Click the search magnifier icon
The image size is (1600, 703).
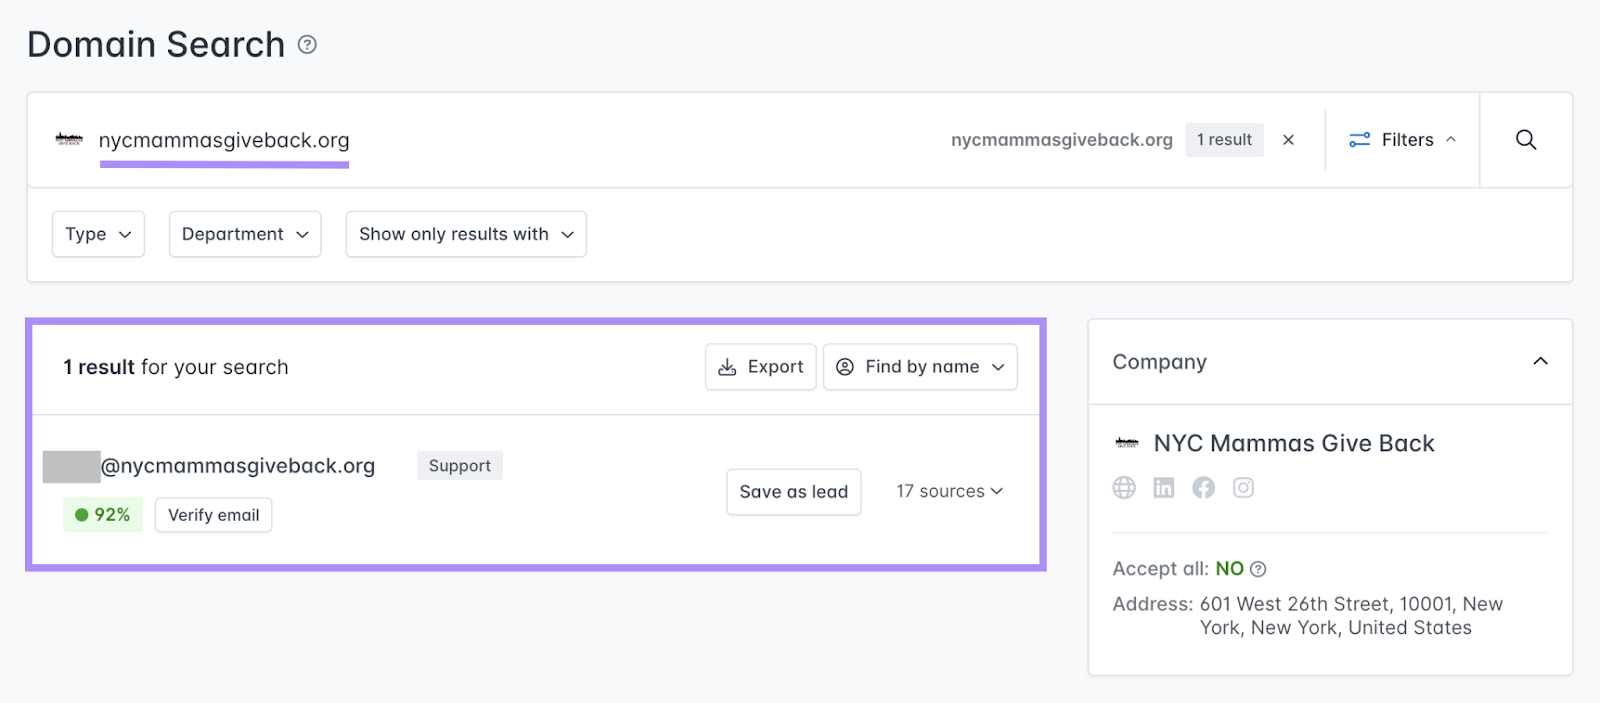click(1526, 140)
